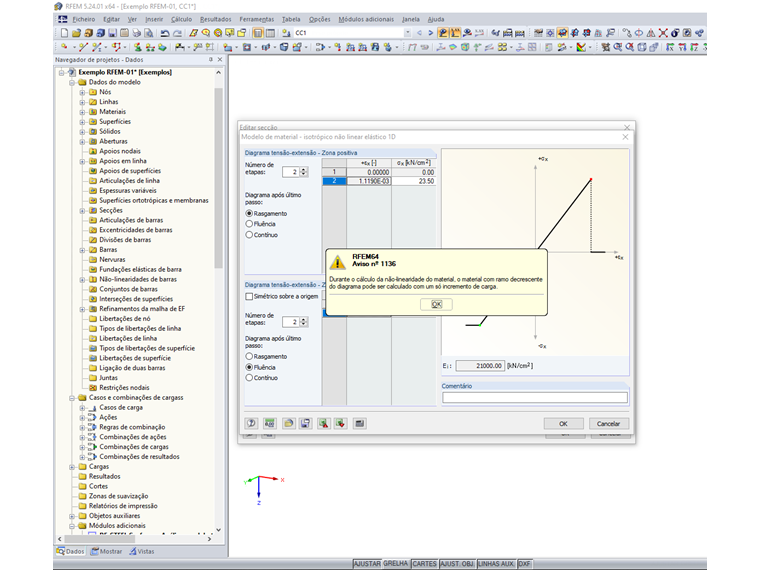Open Print preview with the magnifier page icon
Viewport: 760px width, 570px height.
(x=149, y=33)
